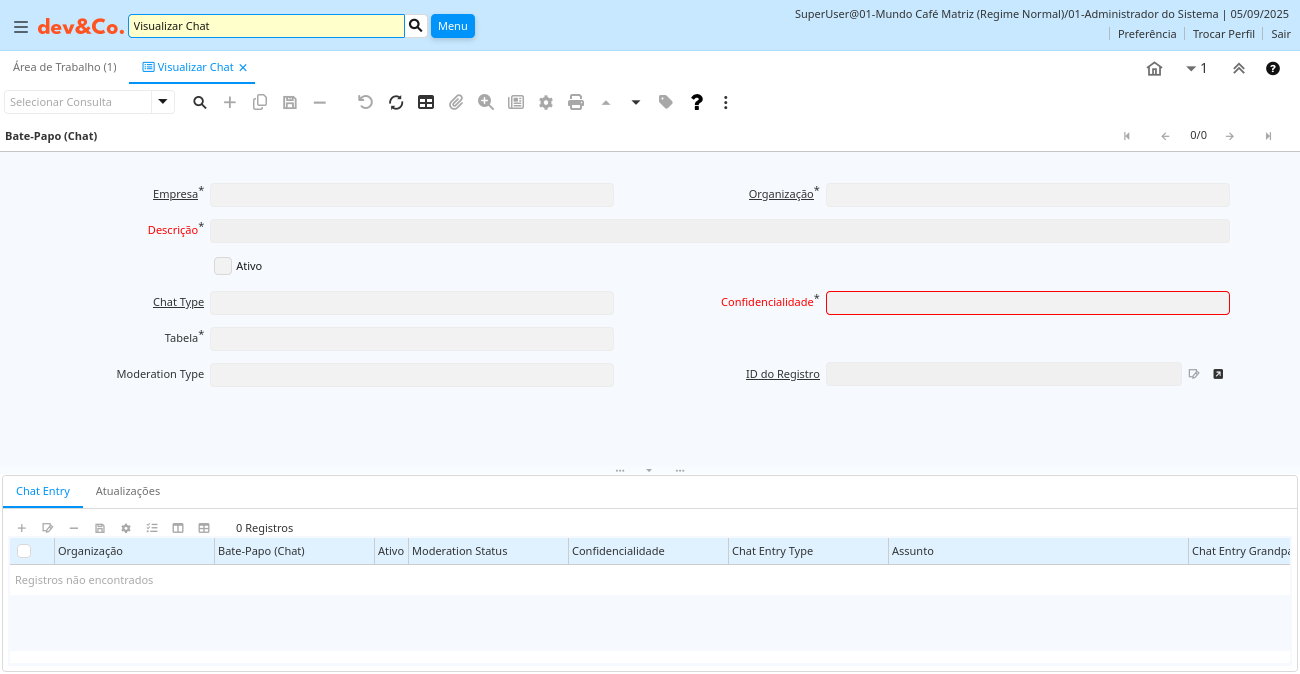Screen dimensions: 1300x674
Task: Toggle grid view in main toolbar
Action: [426, 102]
